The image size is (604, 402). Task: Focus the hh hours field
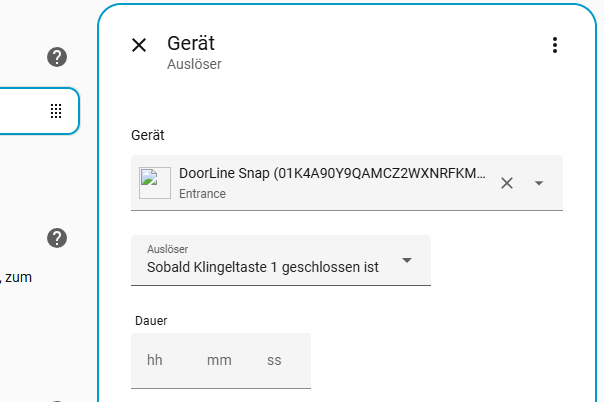coord(155,360)
